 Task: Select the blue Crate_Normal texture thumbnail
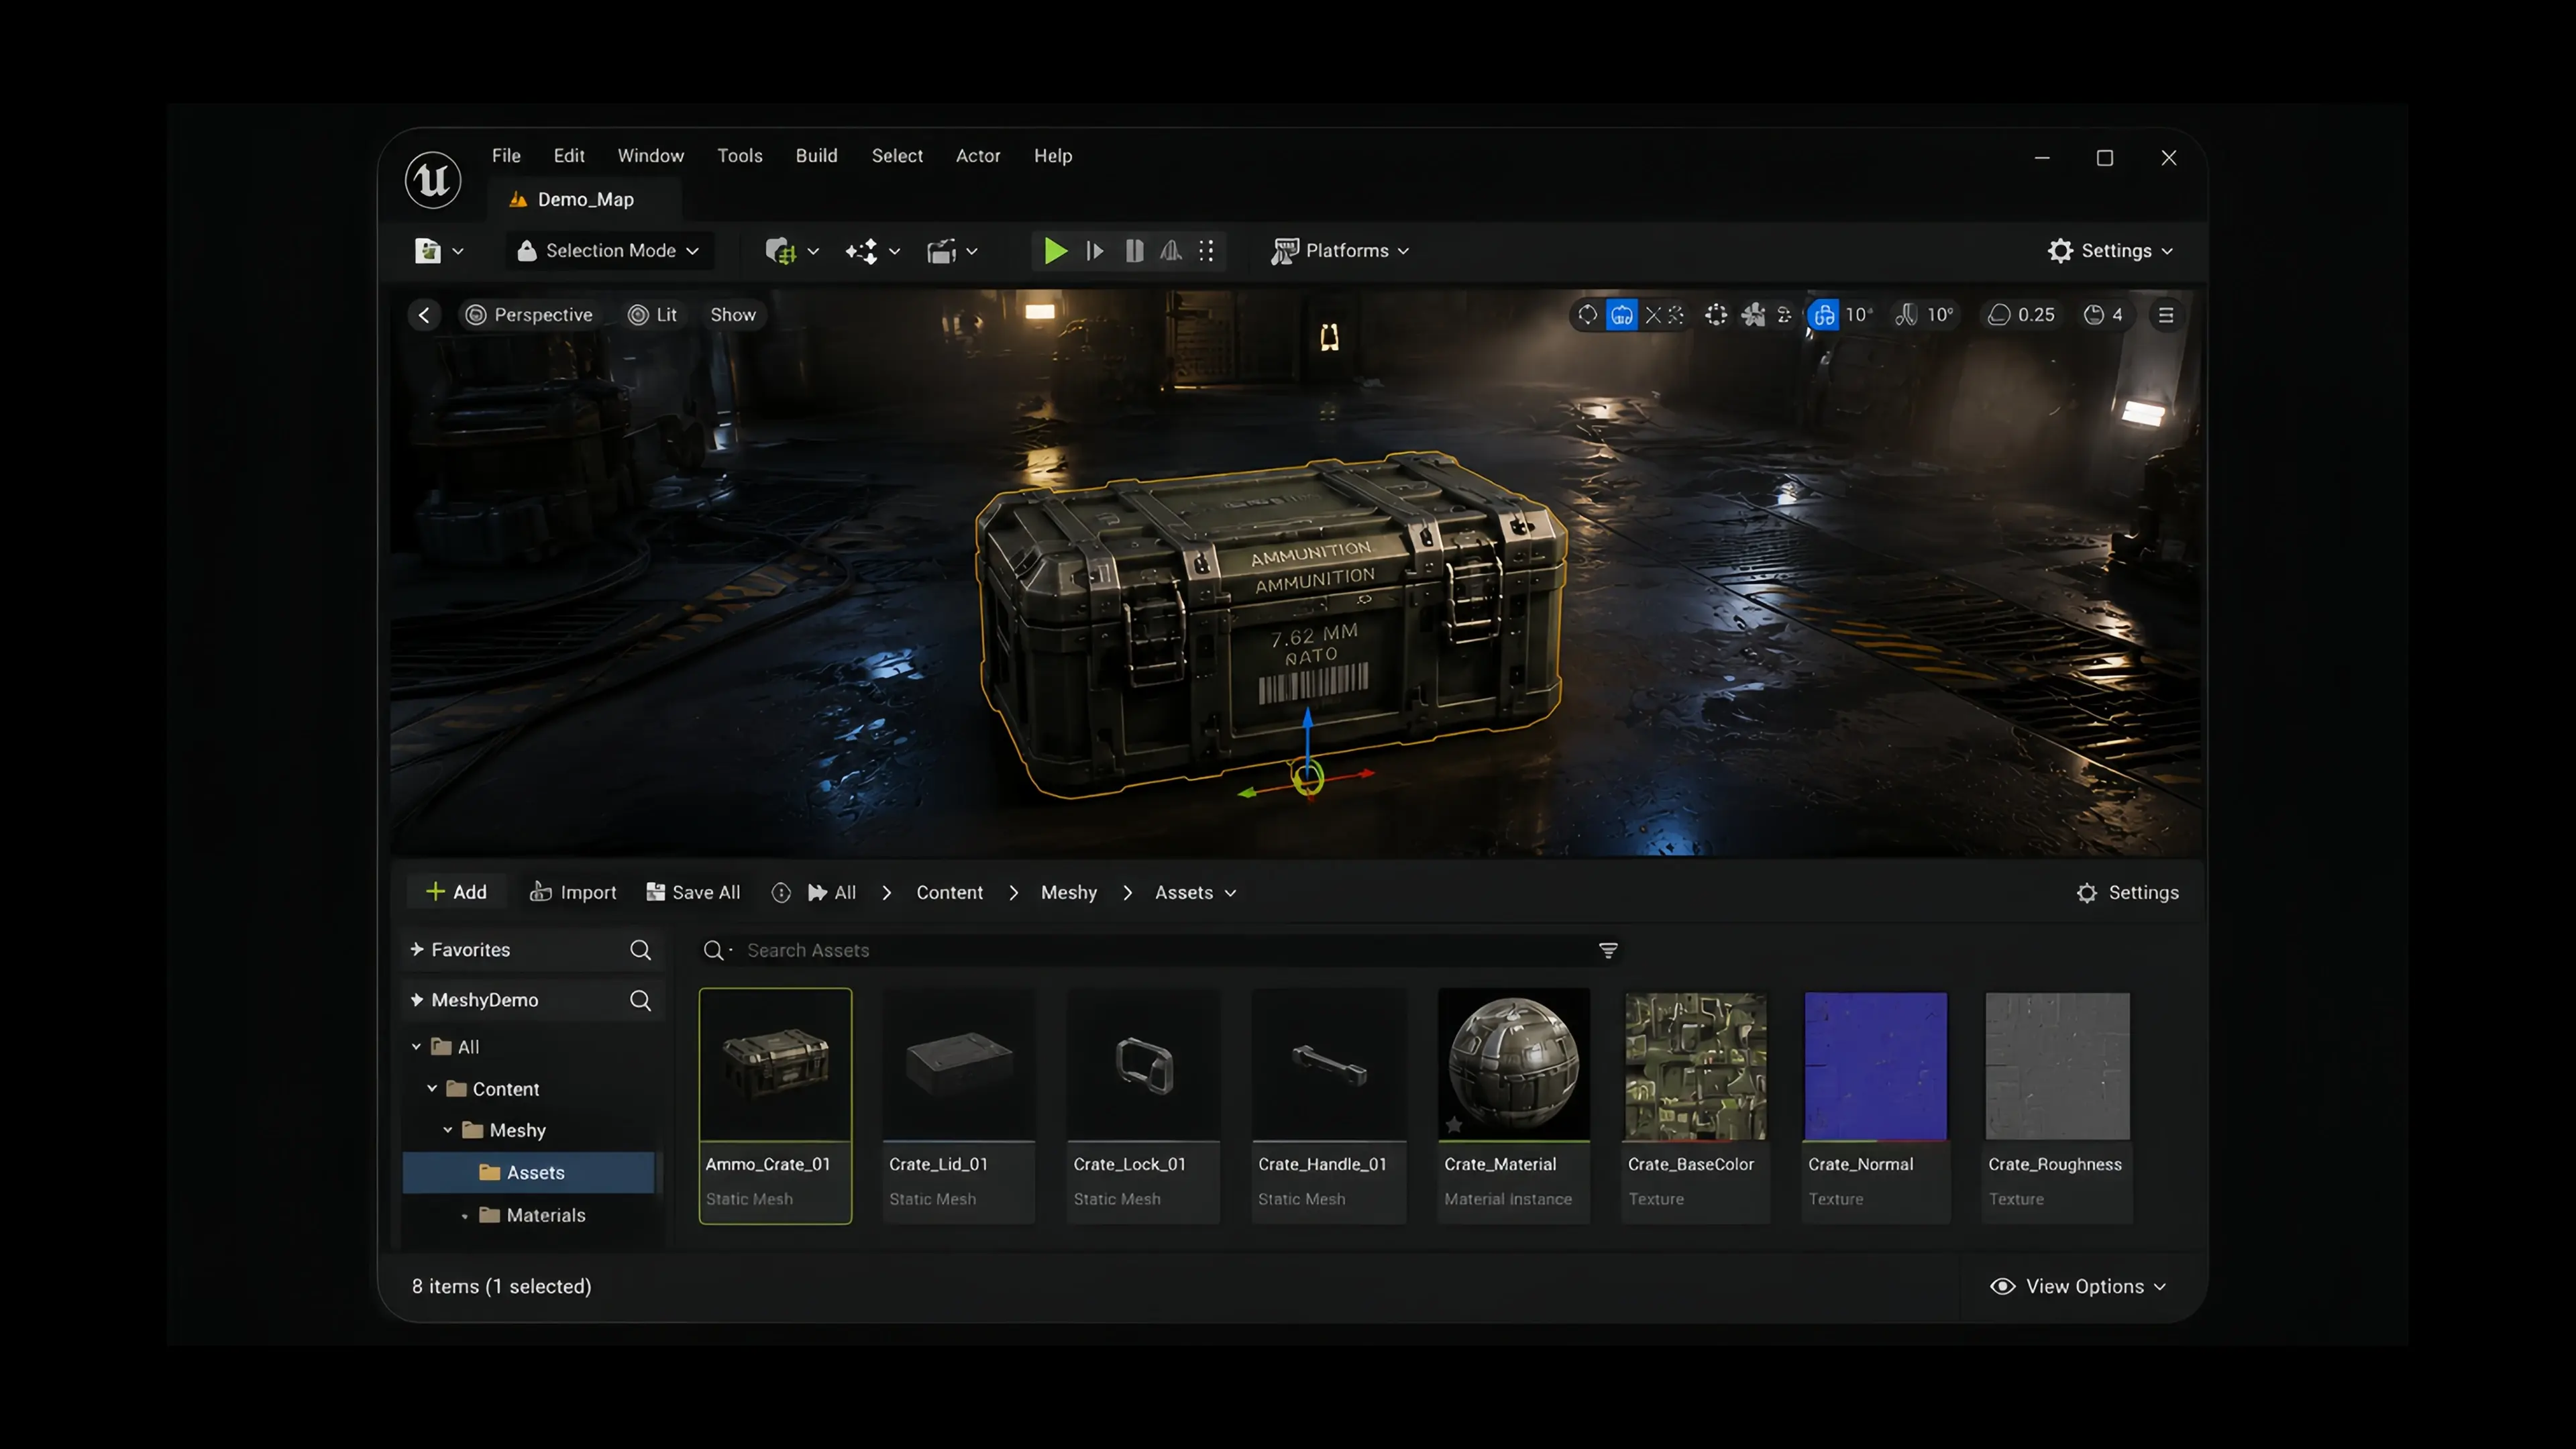pyautogui.click(x=1875, y=1066)
